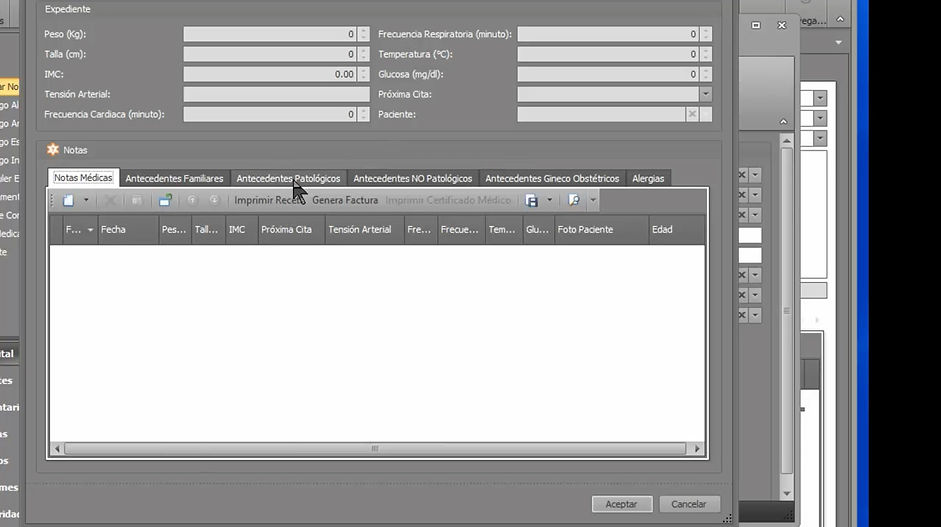Click the Peso (Kg) spinner arrows
The height and width of the screenshot is (527, 941).
(x=363, y=34)
